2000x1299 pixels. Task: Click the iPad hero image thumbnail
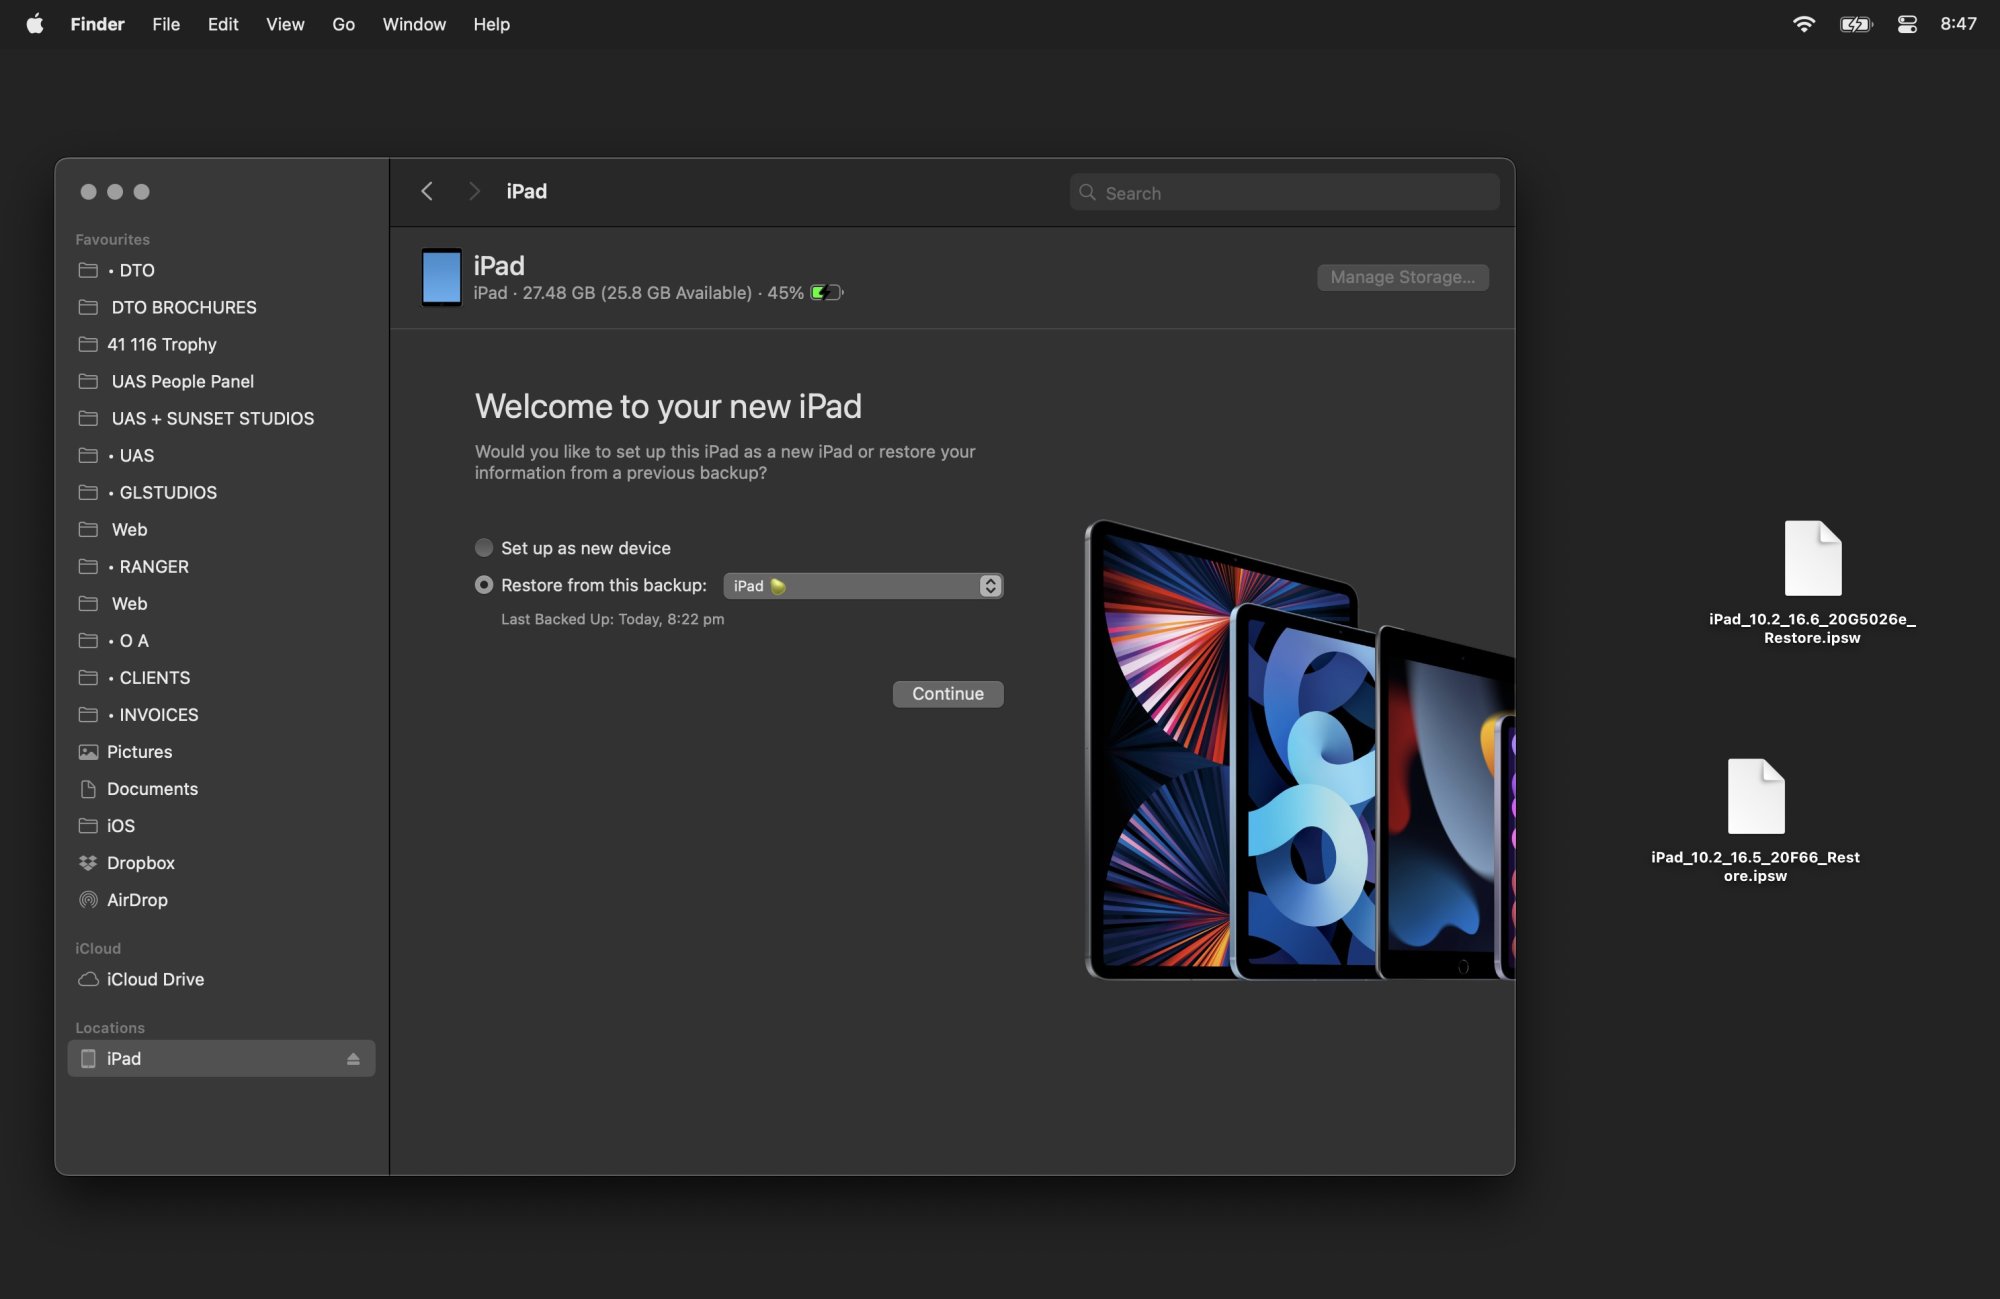[x=1300, y=750]
